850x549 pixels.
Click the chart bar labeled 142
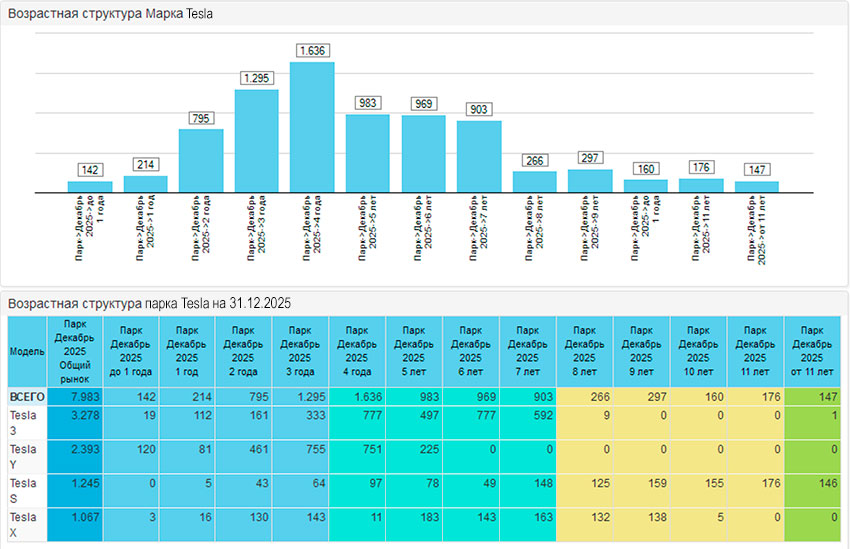pos(90,186)
